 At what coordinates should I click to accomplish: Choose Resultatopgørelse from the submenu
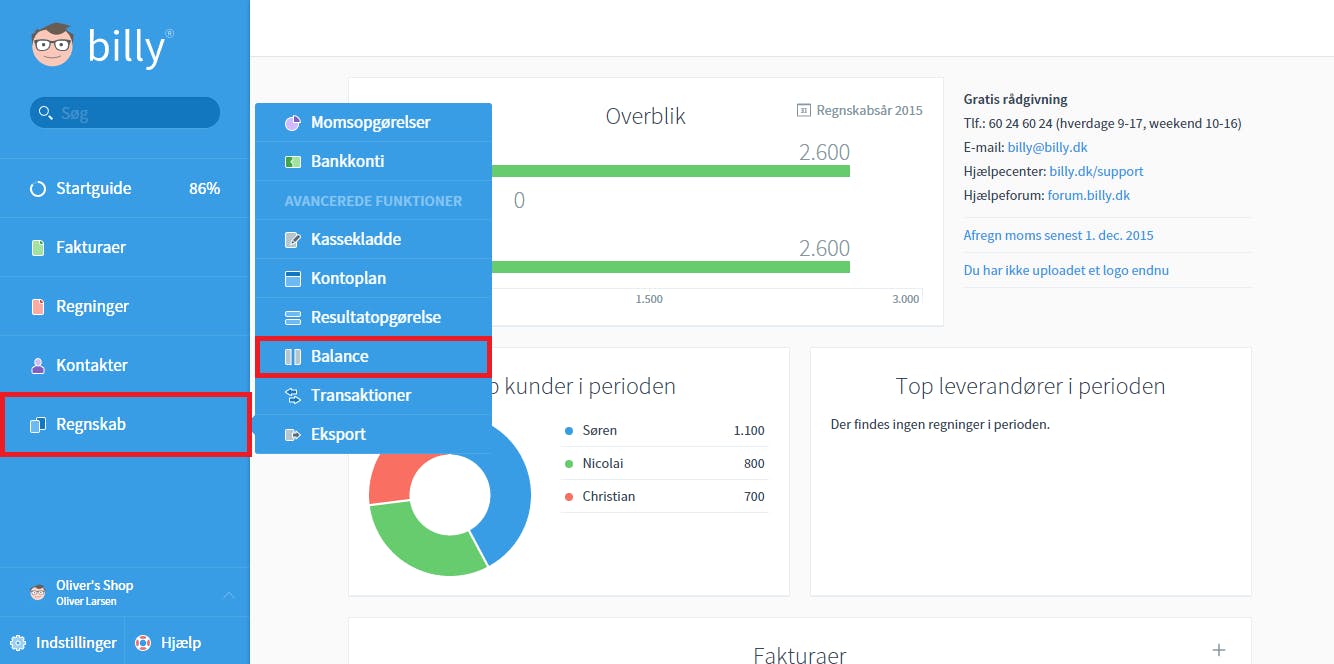(373, 318)
